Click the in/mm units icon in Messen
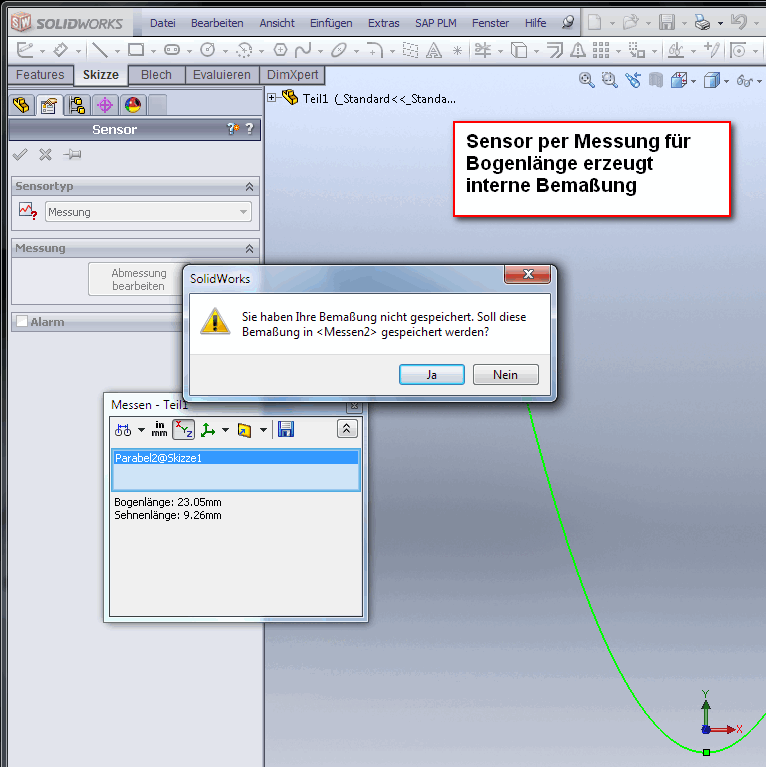766x767 pixels. click(159, 429)
